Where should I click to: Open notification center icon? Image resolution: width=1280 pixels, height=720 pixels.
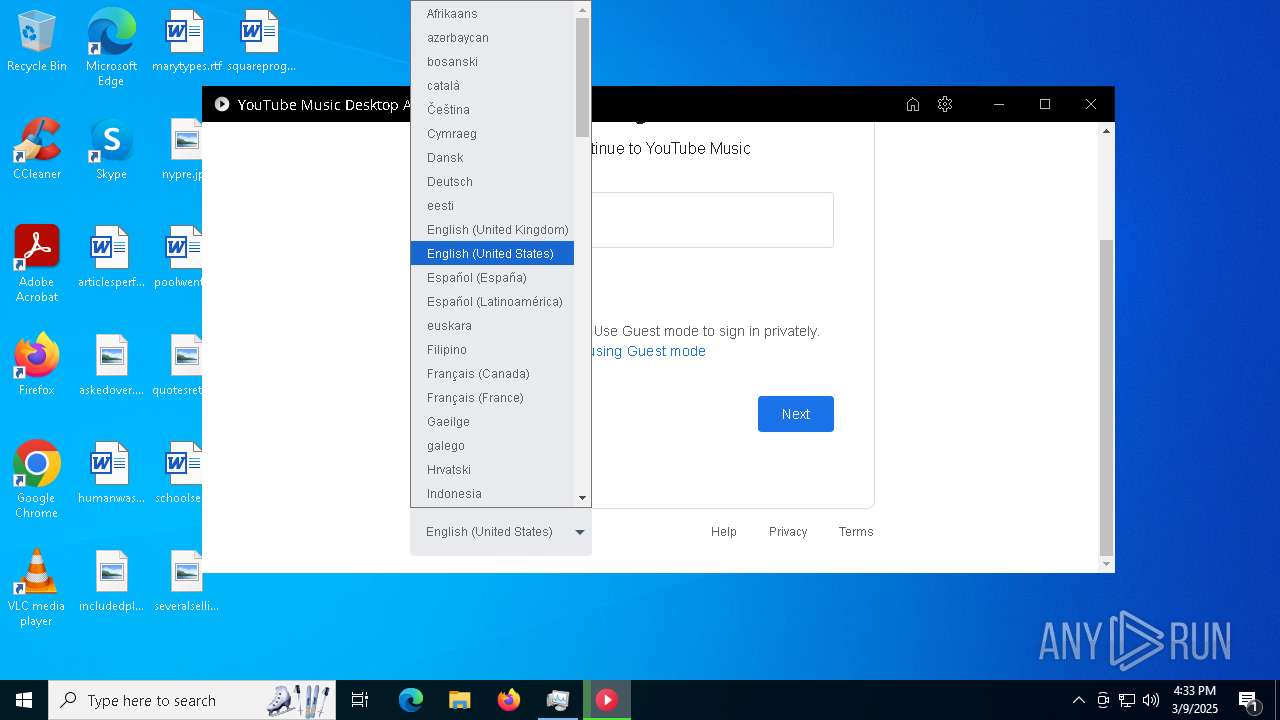pyautogui.click(x=1248, y=701)
